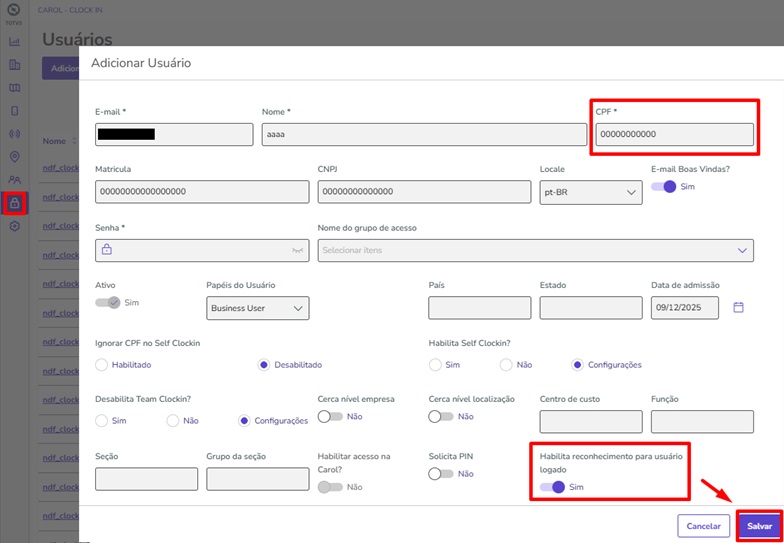Toggle the Ativo switch
Image resolution: width=784 pixels, height=543 pixels.
pyautogui.click(x=108, y=302)
